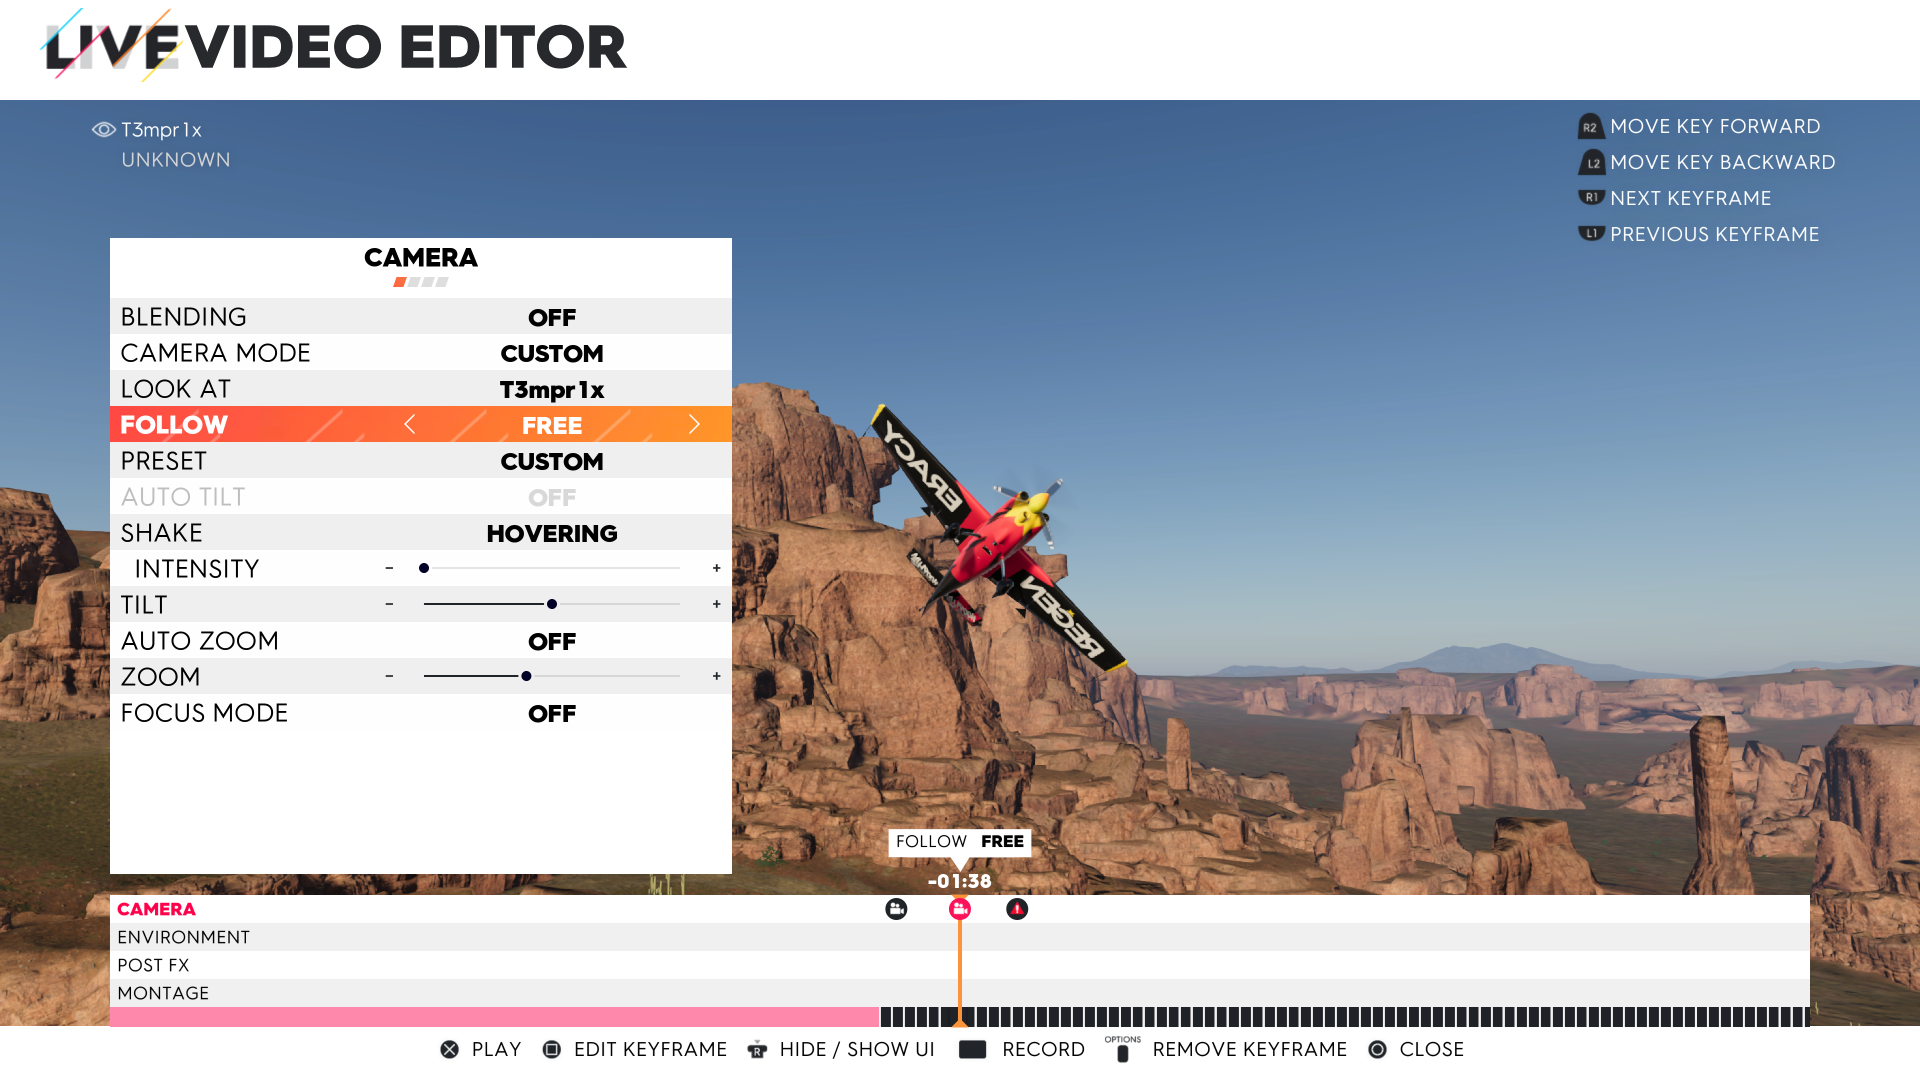The image size is (1920, 1080).
Task: Select the CAMERA tab in timeline
Action: 156,909
